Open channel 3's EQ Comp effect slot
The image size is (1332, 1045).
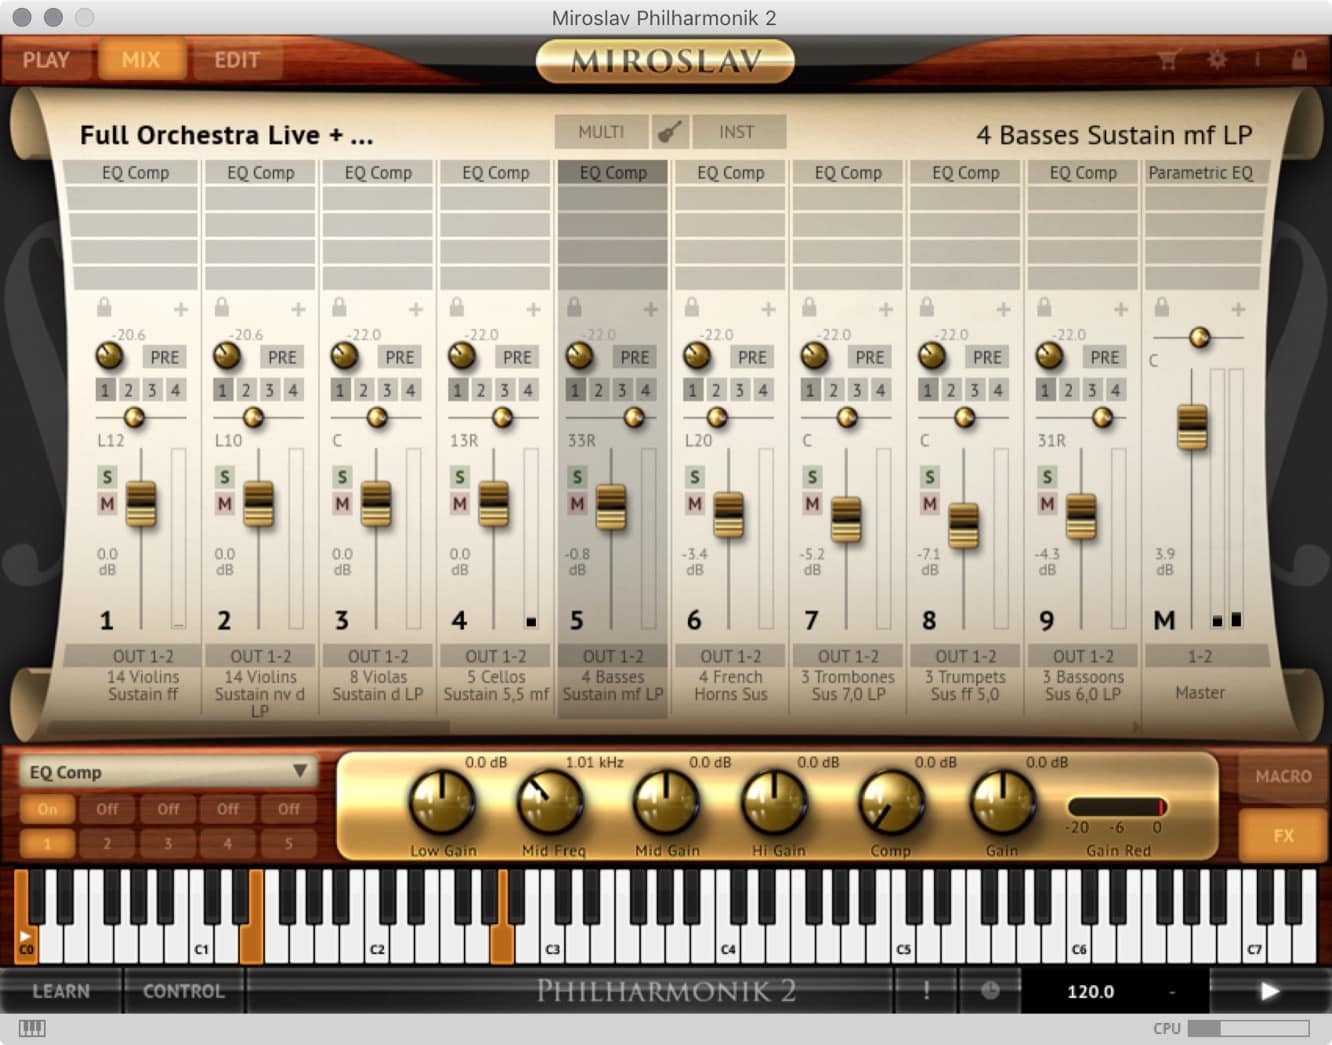[378, 172]
